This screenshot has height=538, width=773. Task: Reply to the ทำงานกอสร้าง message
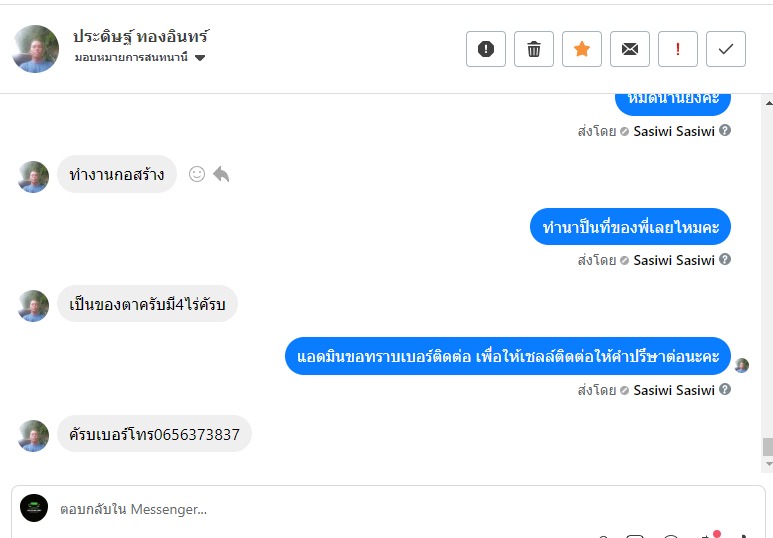[x=221, y=174]
